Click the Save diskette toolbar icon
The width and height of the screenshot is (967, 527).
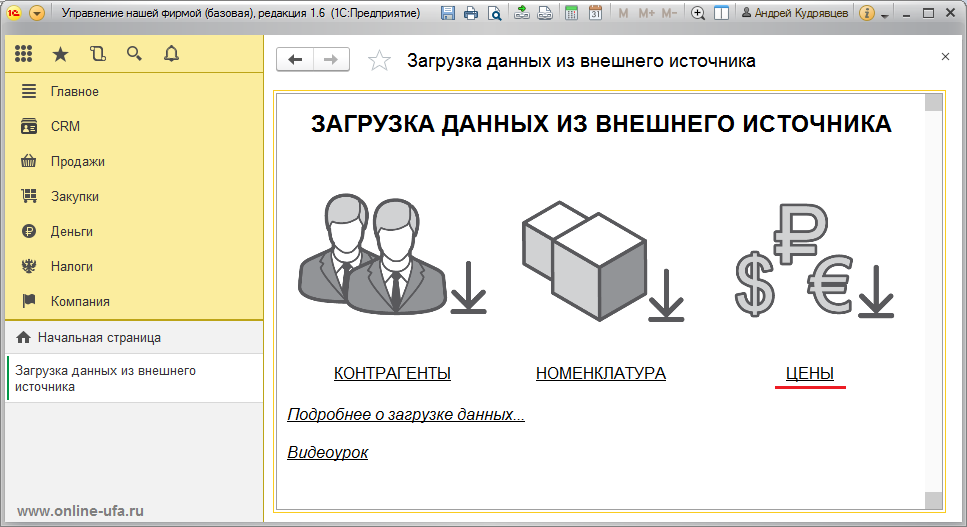448,13
